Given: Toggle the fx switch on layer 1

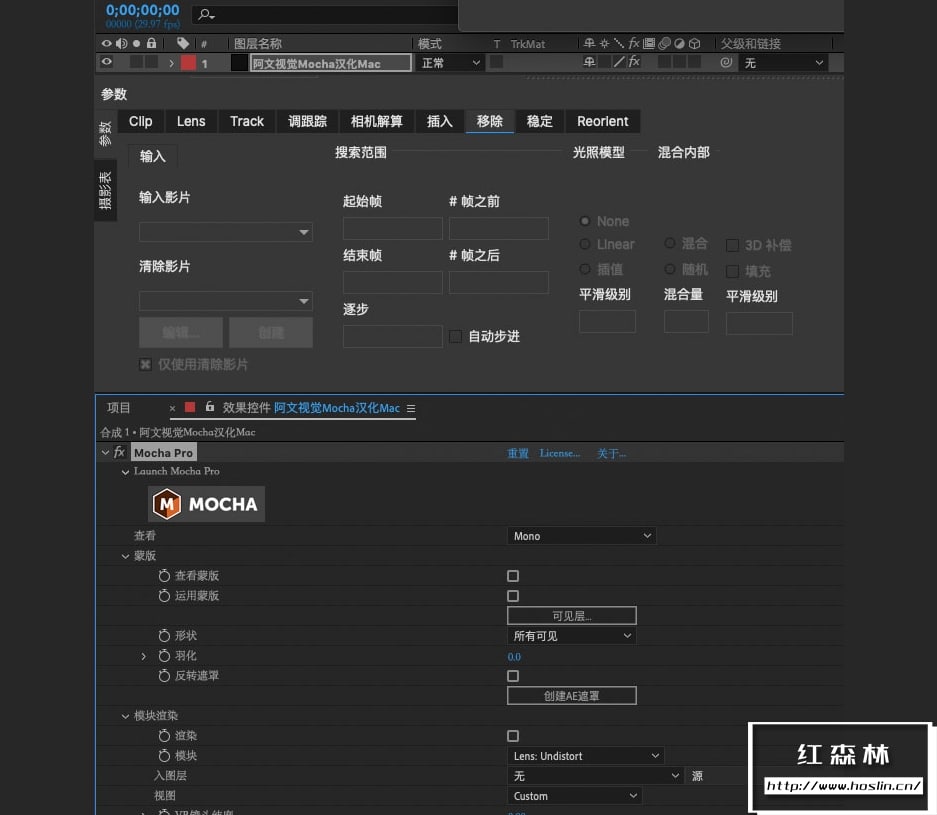Looking at the screenshot, I should pyautogui.click(x=634, y=62).
